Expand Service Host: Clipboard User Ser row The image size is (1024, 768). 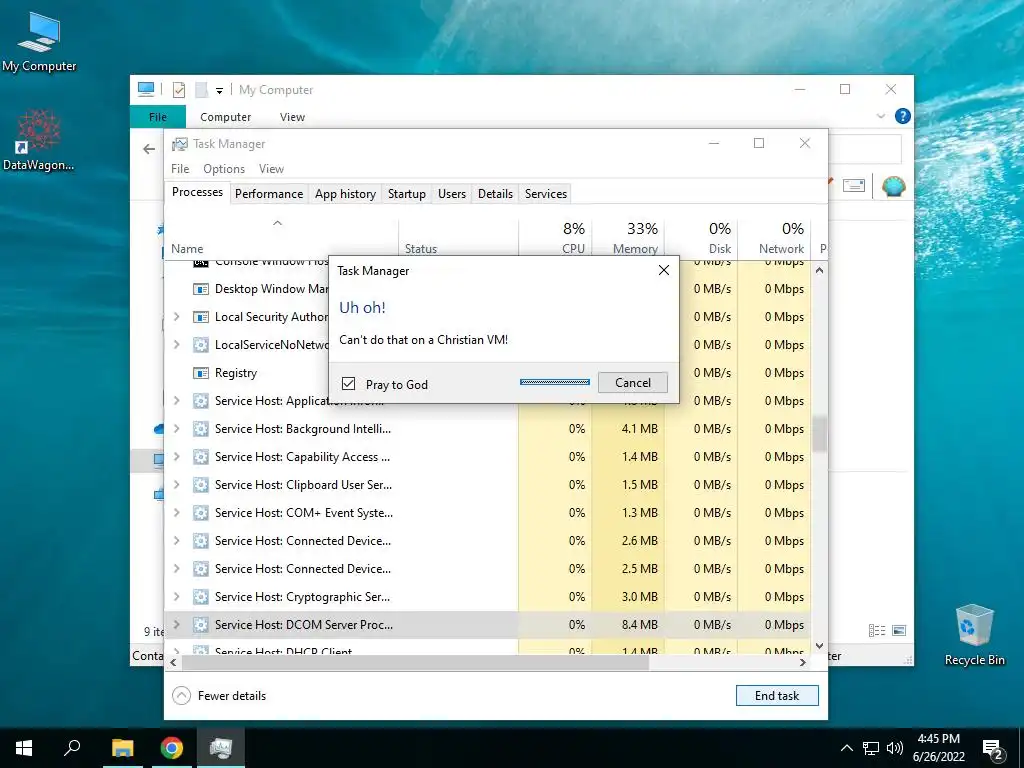coord(176,485)
